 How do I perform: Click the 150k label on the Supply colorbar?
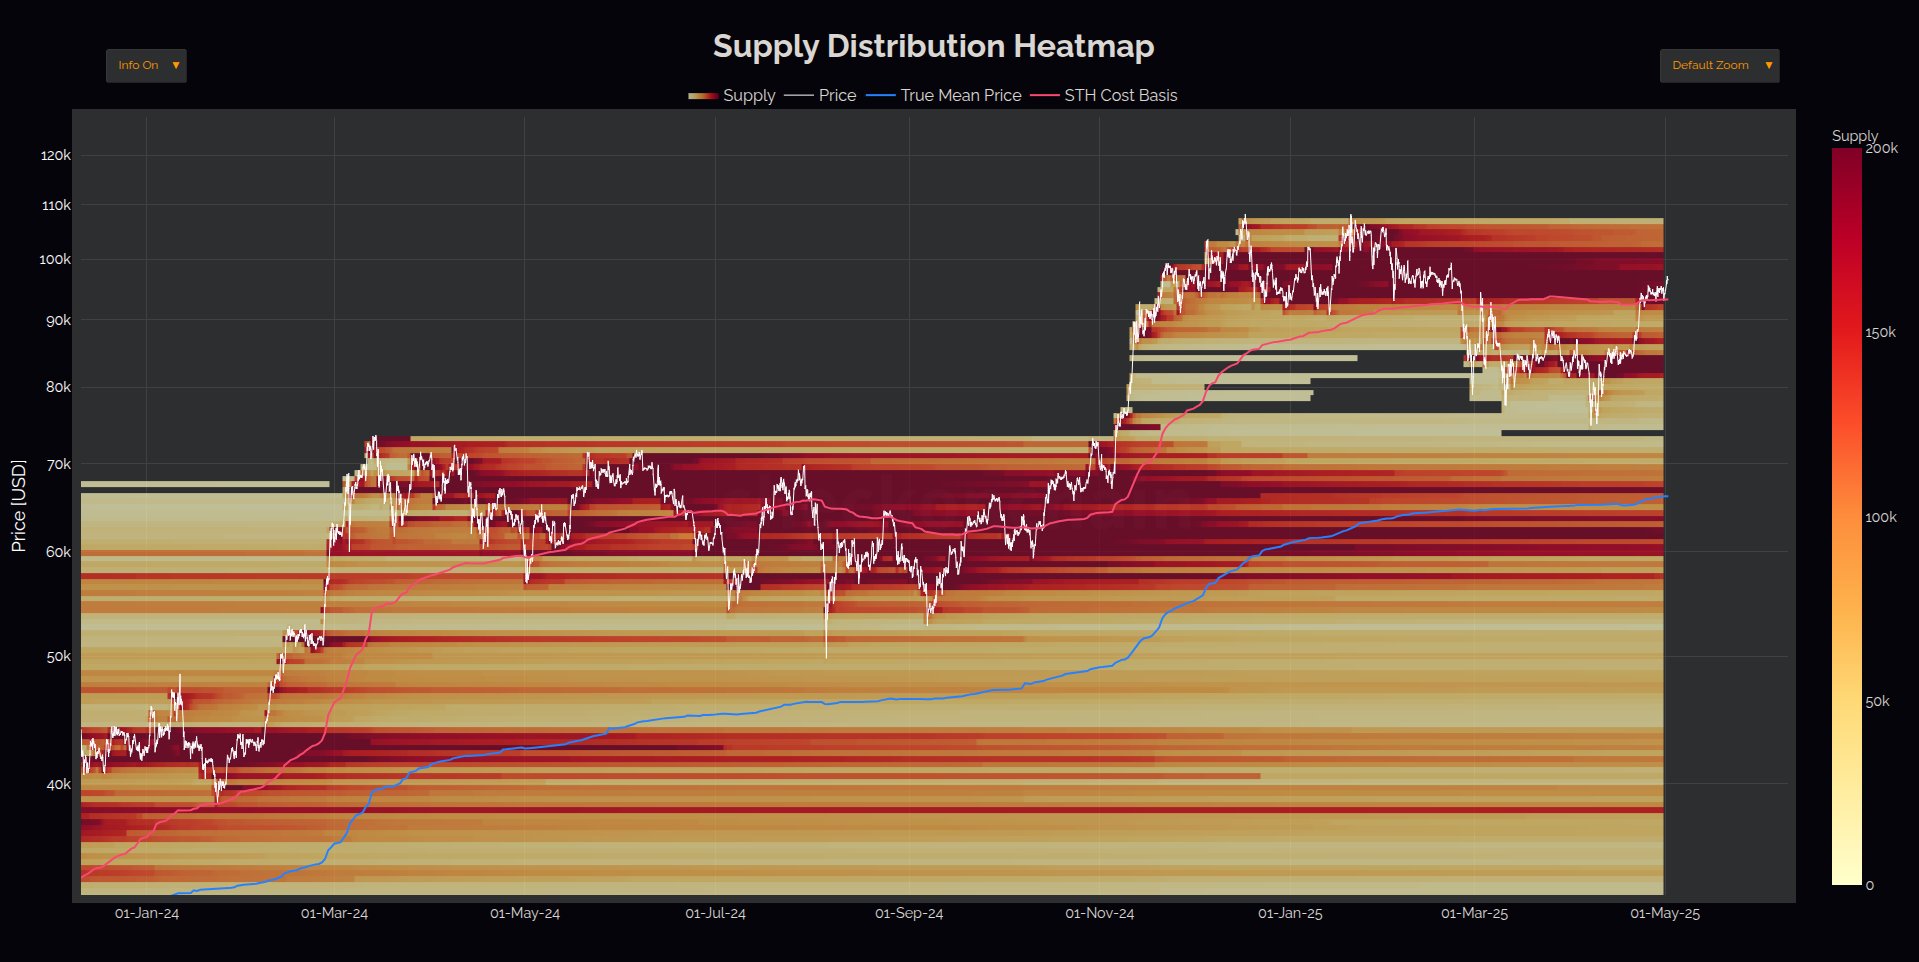coord(1880,333)
